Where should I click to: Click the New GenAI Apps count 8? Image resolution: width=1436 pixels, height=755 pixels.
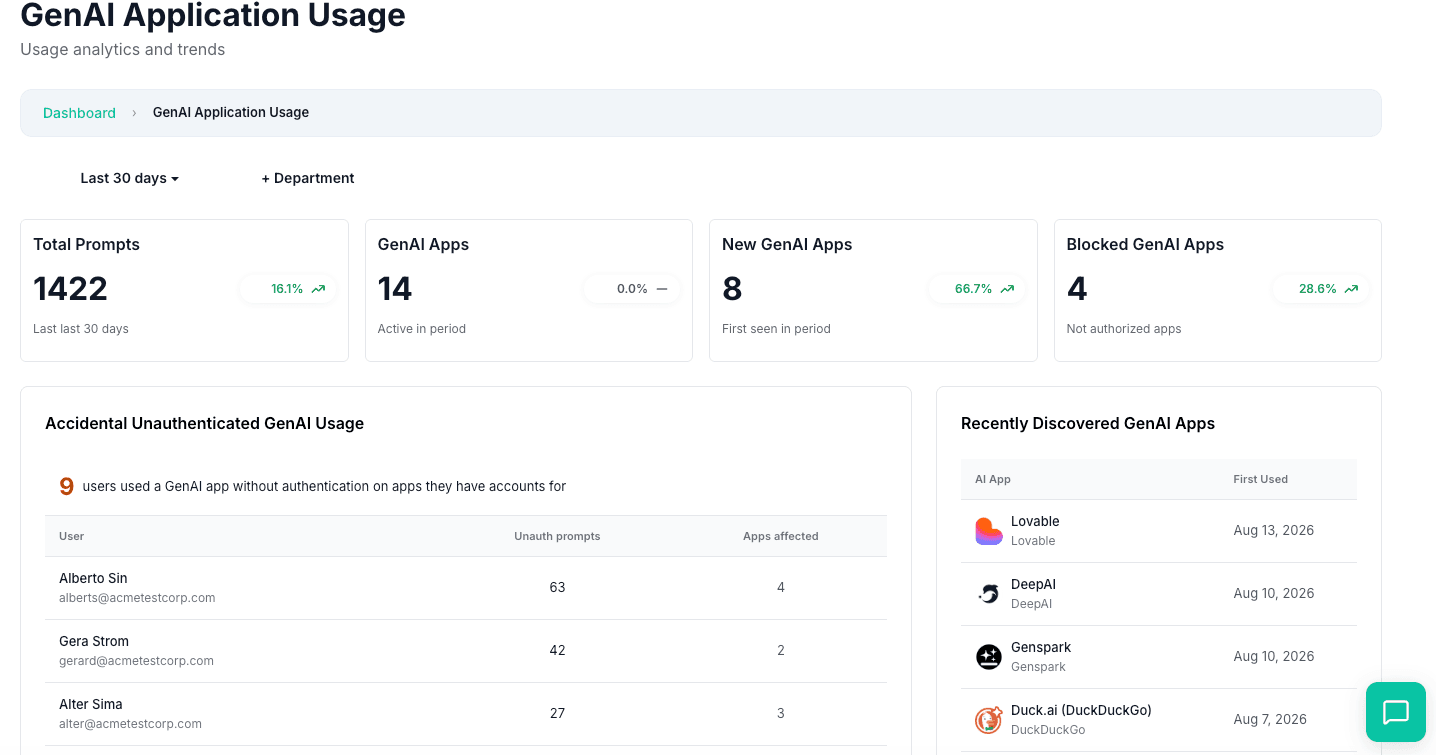732,289
